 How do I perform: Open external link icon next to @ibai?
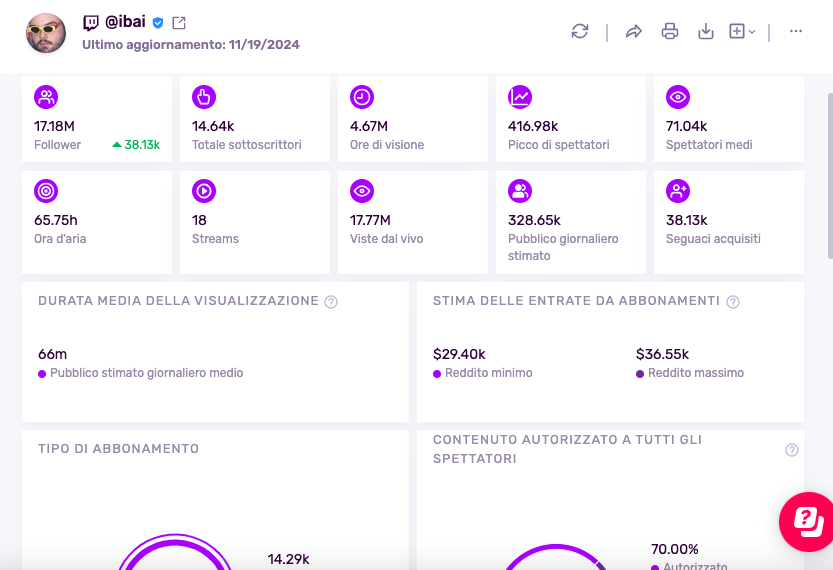click(x=179, y=22)
